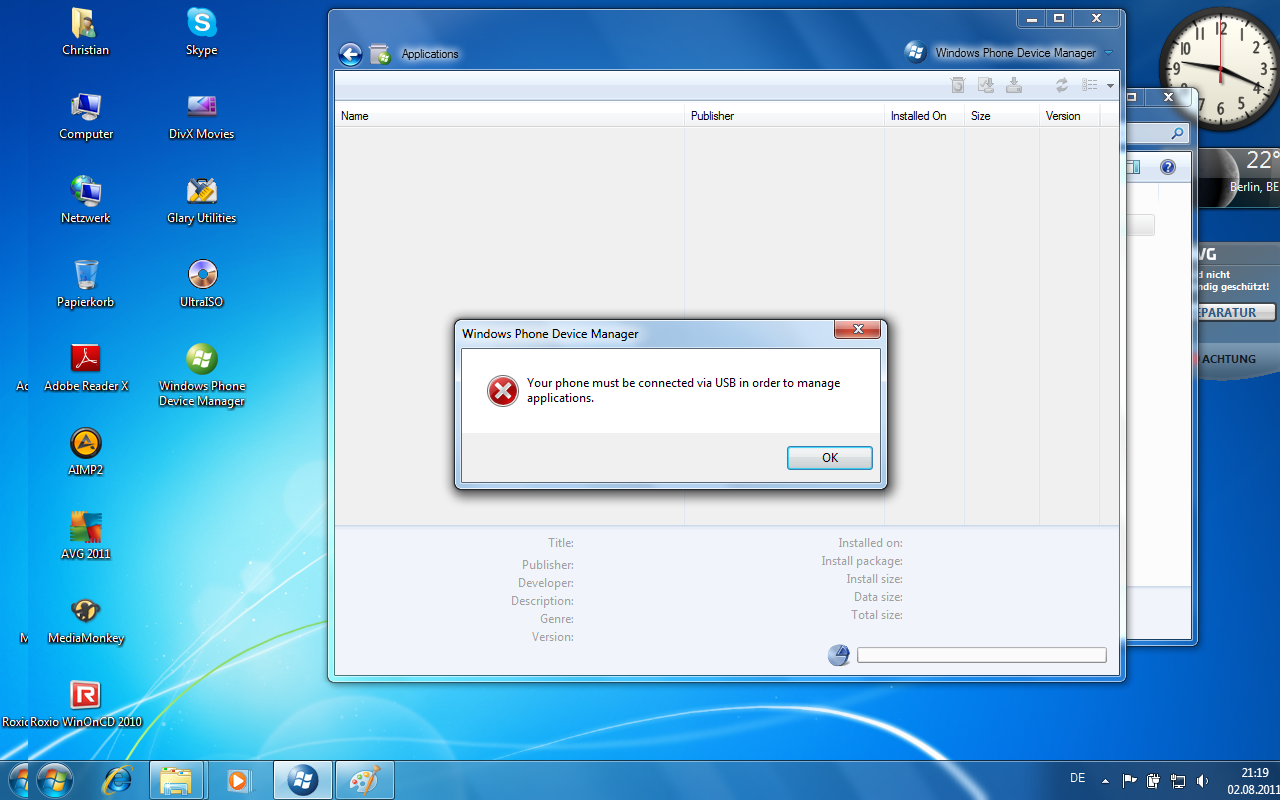Sort by the Publisher column header

(x=784, y=116)
